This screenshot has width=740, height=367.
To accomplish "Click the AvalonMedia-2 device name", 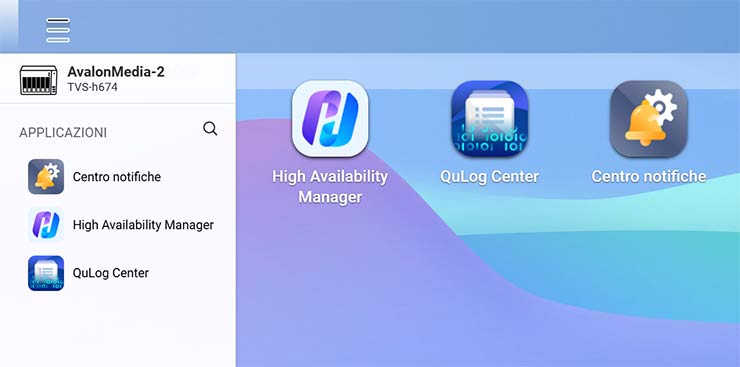I will coord(116,72).
